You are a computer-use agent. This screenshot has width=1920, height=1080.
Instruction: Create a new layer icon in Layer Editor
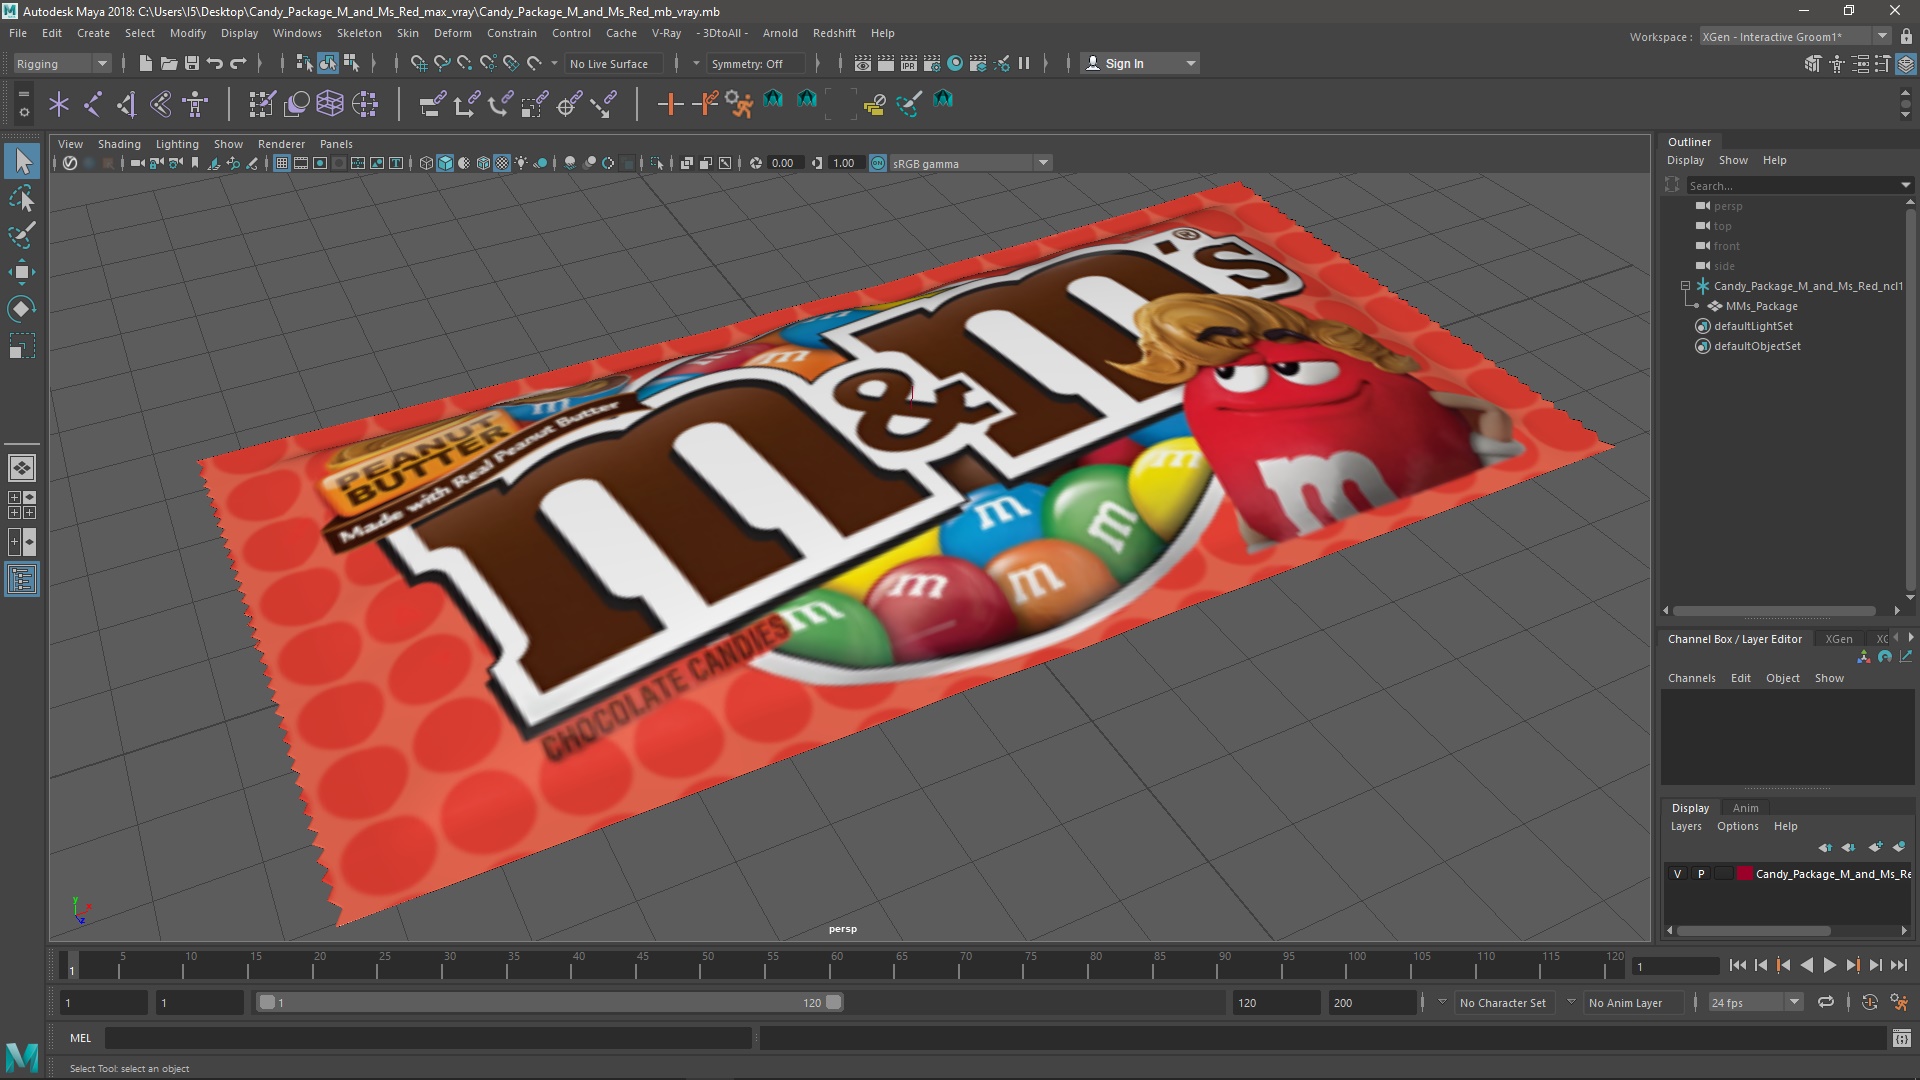pyautogui.click(x=1875, y=847)
